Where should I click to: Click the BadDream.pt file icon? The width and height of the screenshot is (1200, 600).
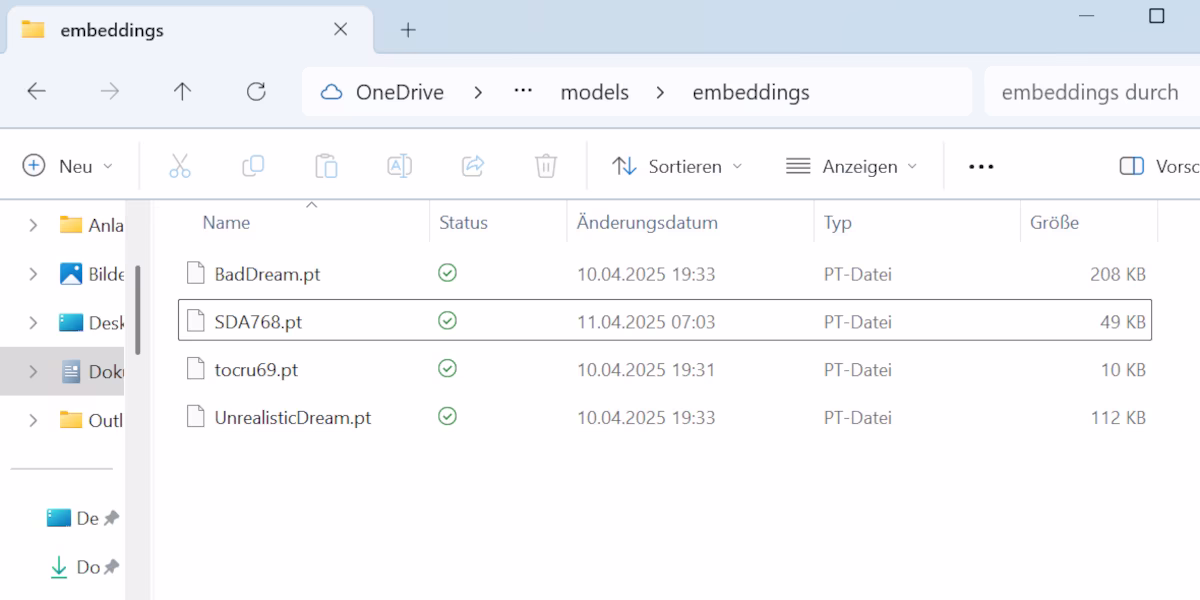coord(196,273)
